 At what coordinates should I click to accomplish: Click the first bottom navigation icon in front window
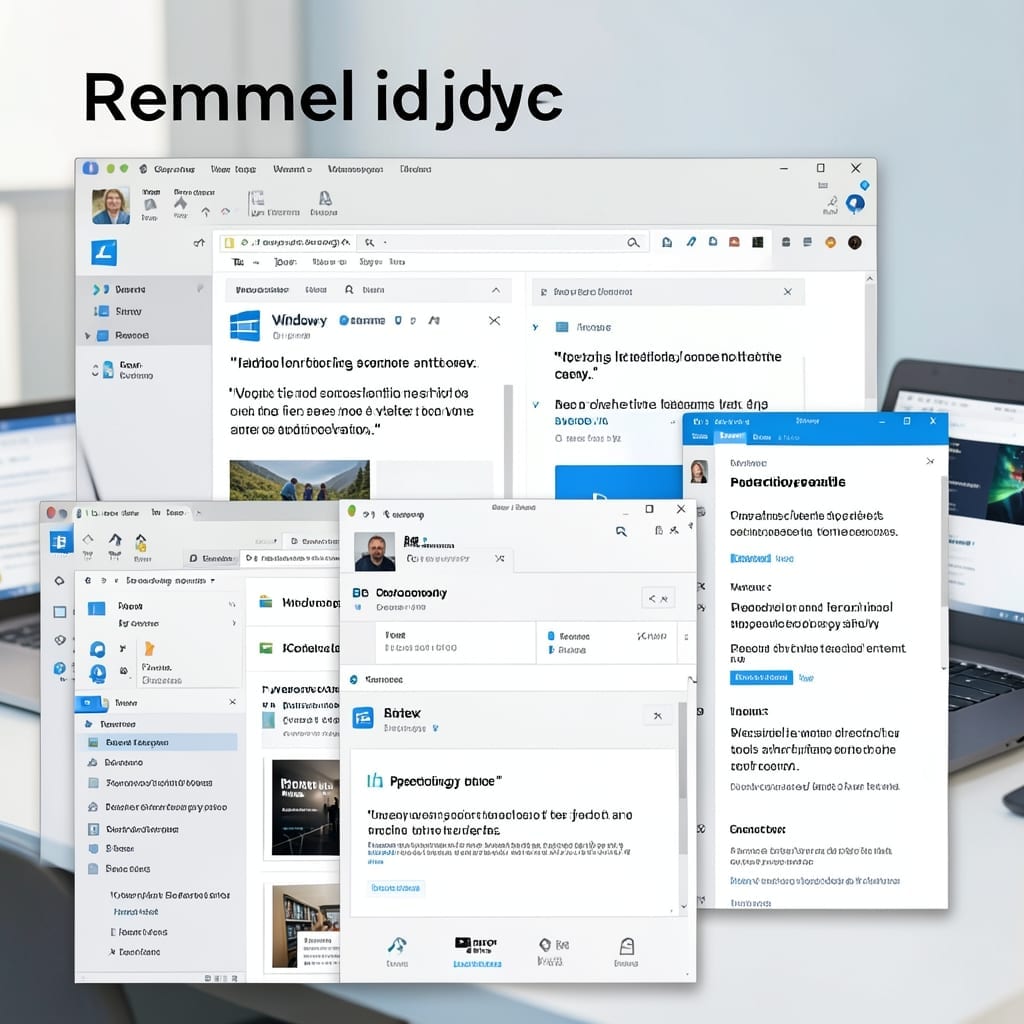[x=397, y=946]
